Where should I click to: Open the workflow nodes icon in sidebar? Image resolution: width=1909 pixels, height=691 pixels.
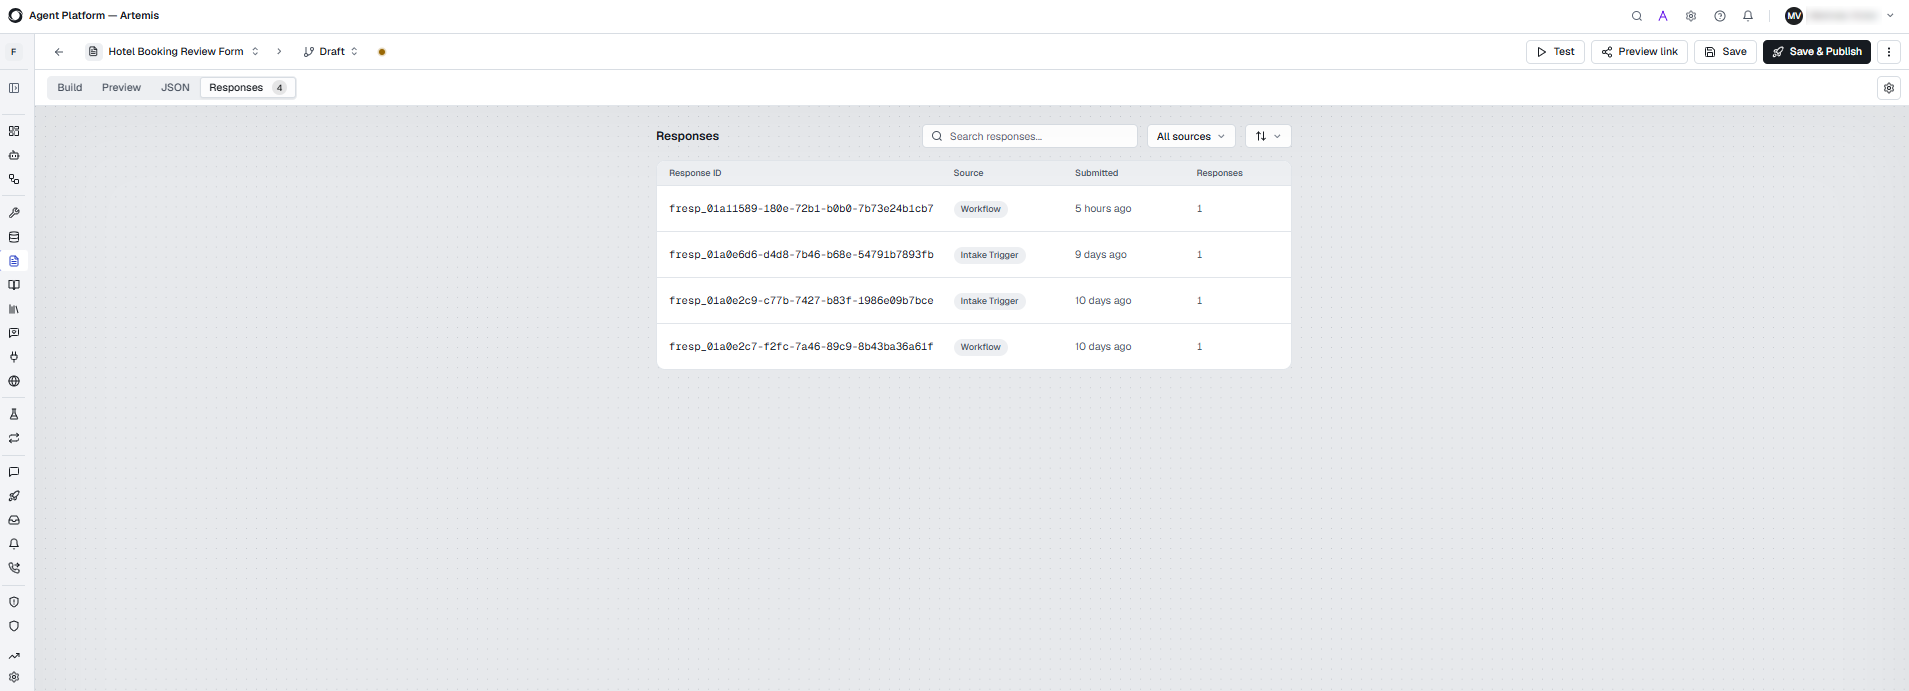coord(14,179)
